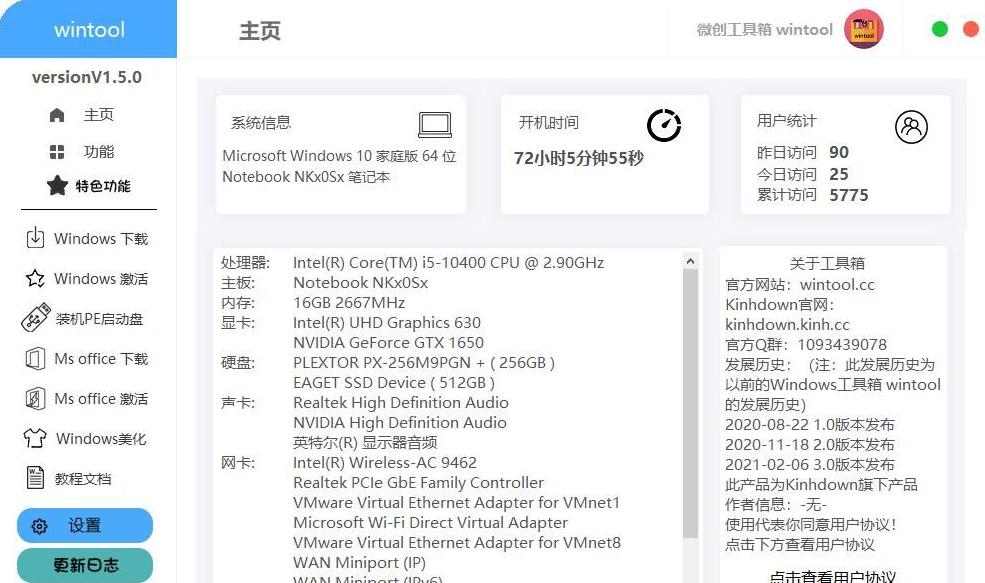Open Windows 下载 download tool

[x=38, y=239]
